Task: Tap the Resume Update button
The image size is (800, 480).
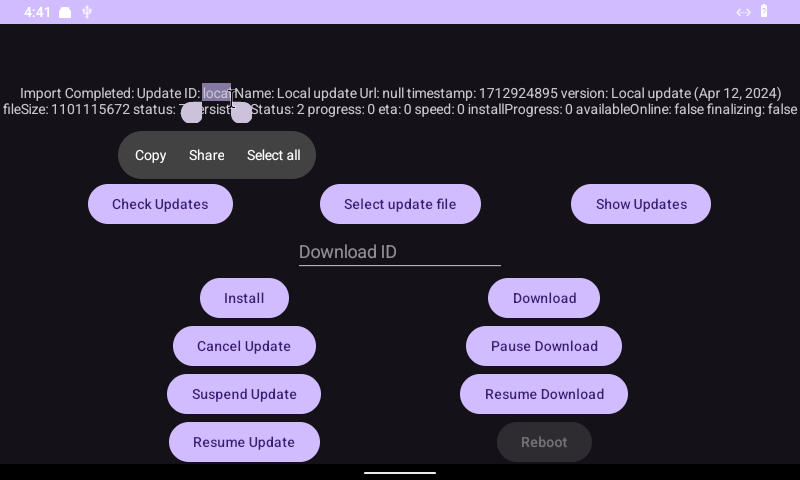Action: [x=244, y=442]
